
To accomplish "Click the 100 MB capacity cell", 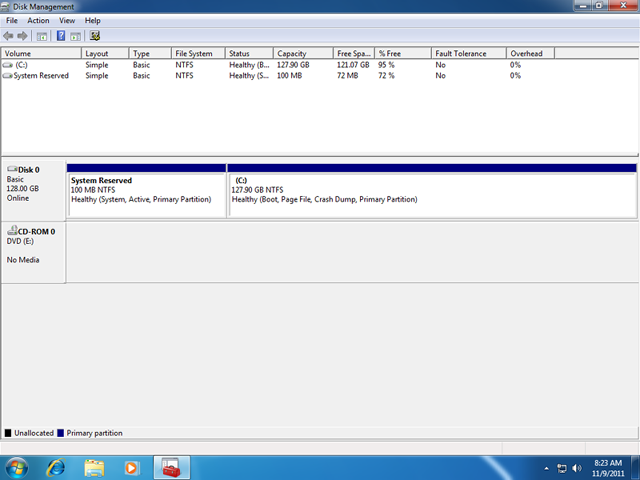I will (289, 76).
